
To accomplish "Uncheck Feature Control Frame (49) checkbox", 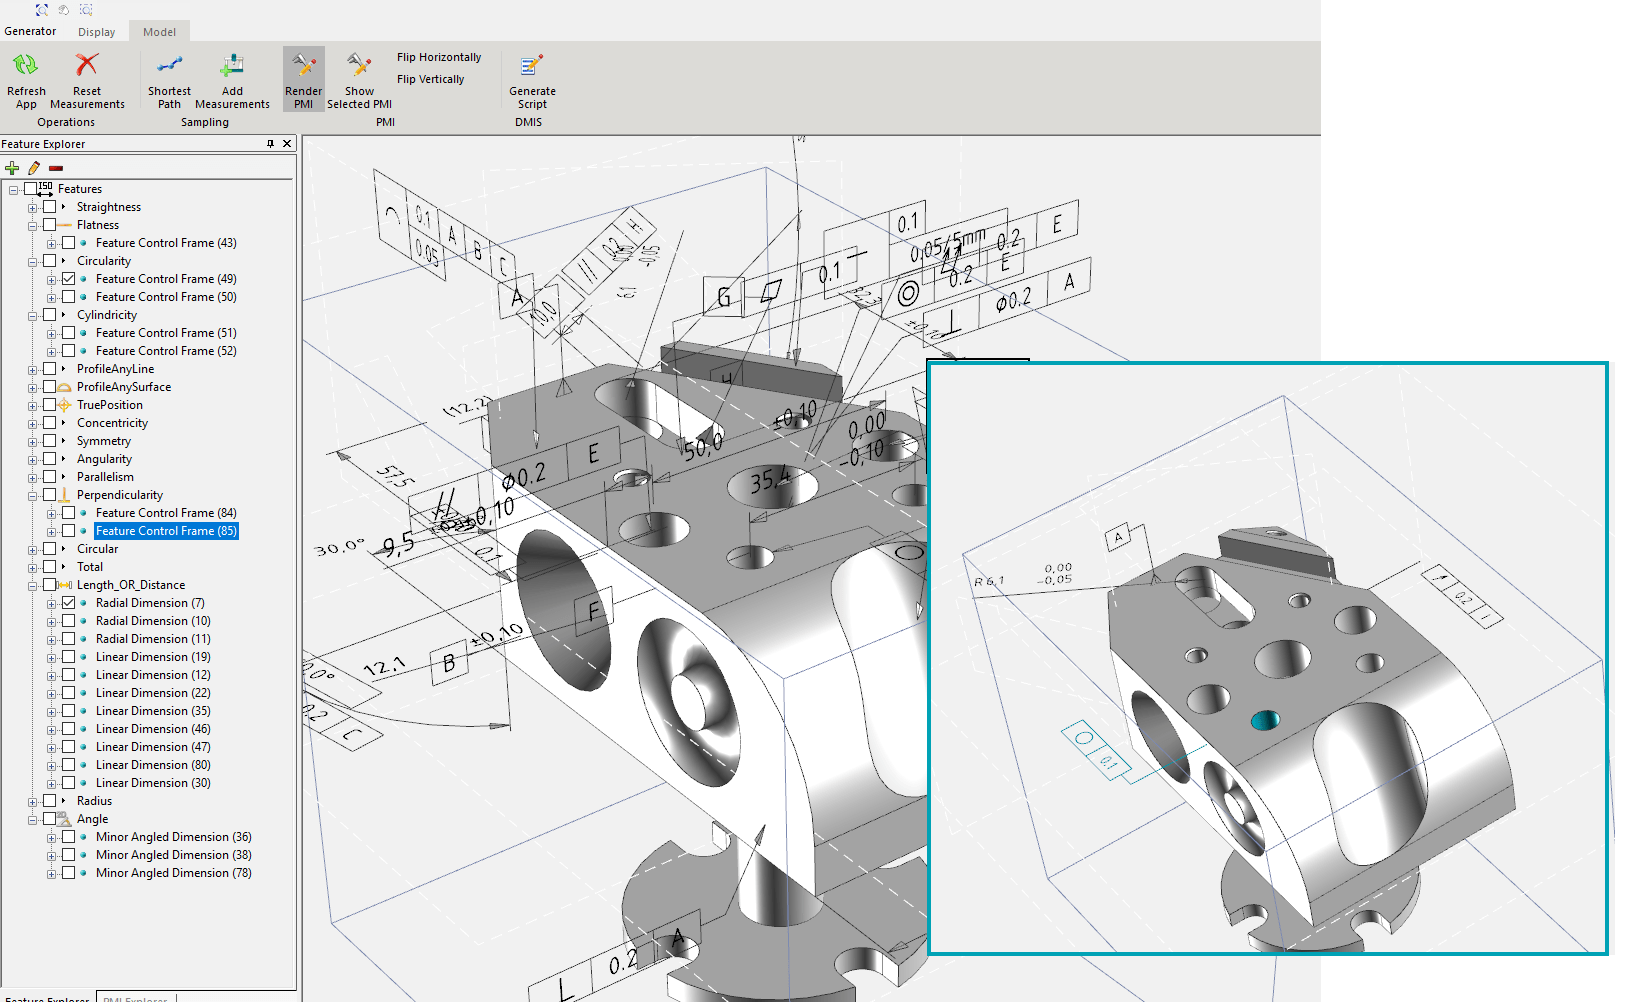I will (68, 279).
